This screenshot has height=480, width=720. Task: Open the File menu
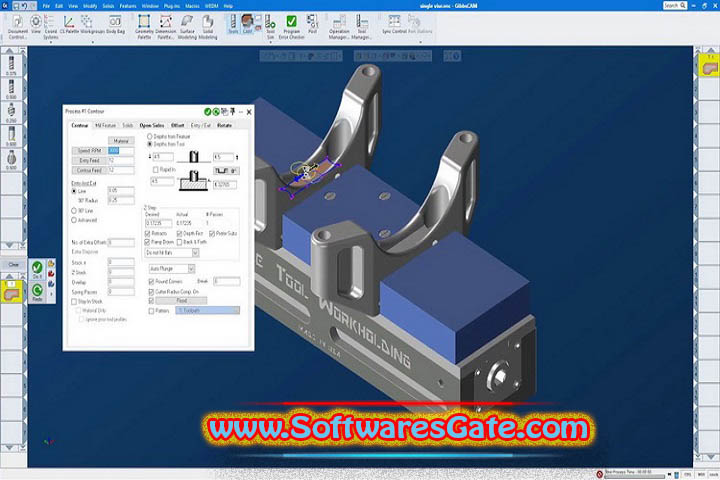46,6
